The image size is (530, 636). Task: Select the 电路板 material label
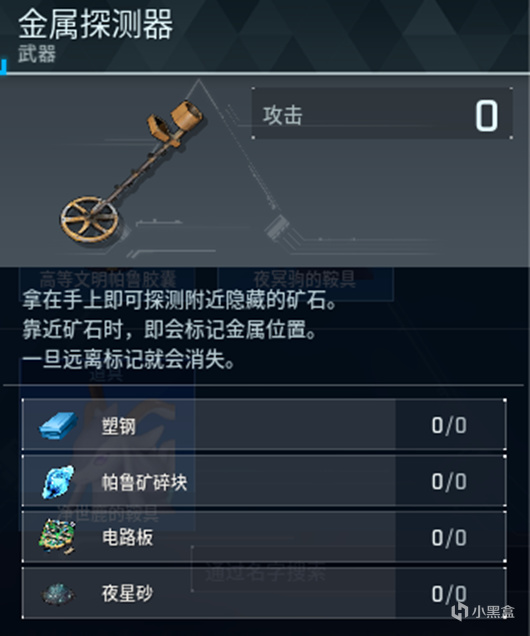[x=127, y=538]
